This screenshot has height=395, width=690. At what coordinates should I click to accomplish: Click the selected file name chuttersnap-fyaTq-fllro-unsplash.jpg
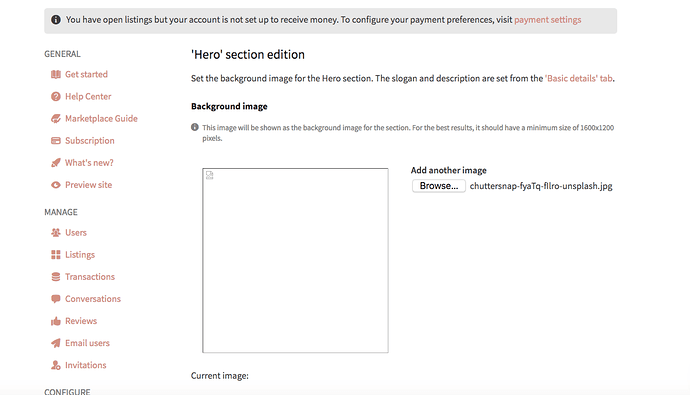pyautogui.click(x=541, y=186)
